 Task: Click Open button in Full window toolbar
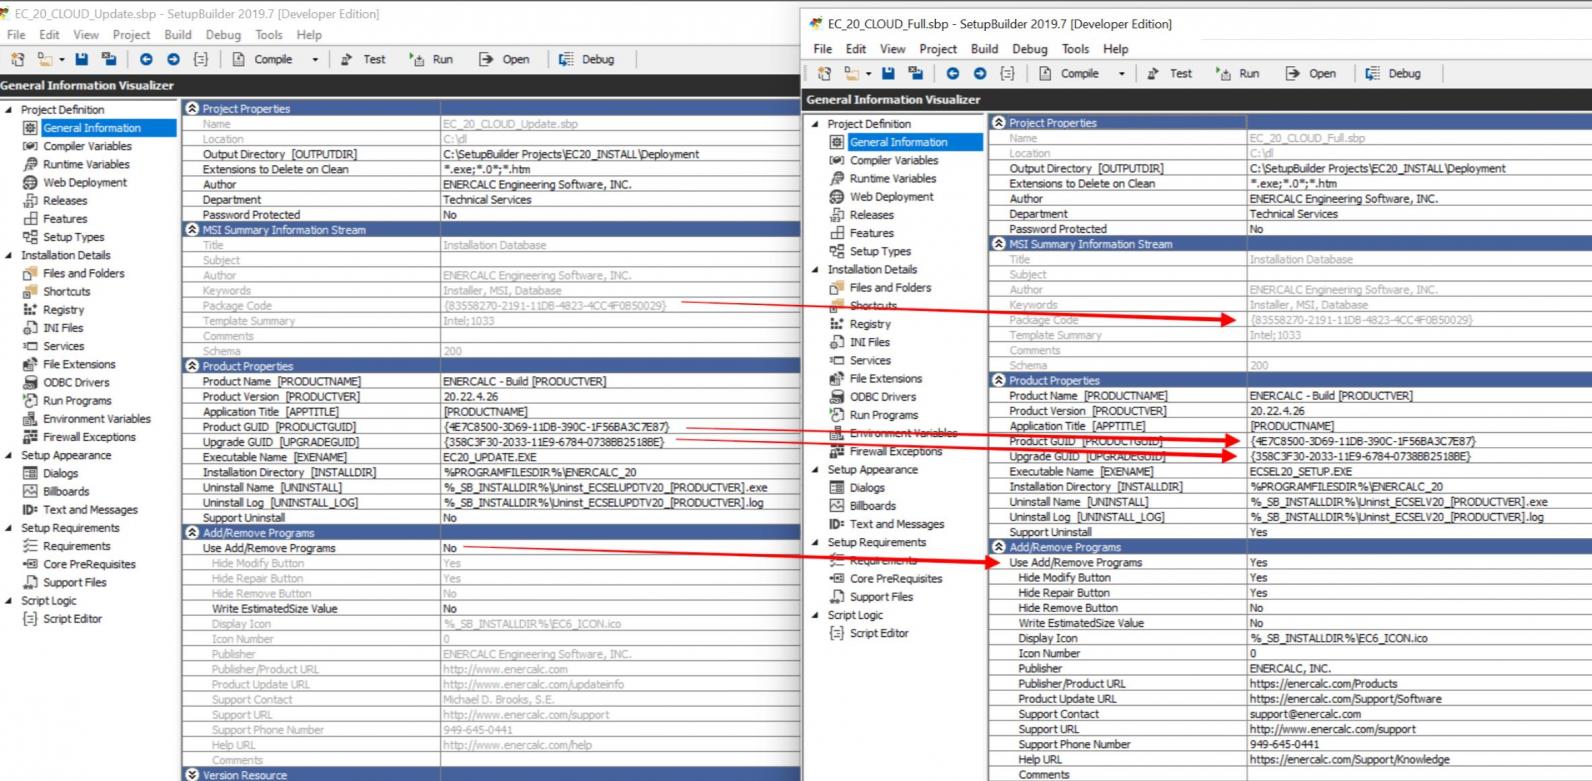(1311, 73)
